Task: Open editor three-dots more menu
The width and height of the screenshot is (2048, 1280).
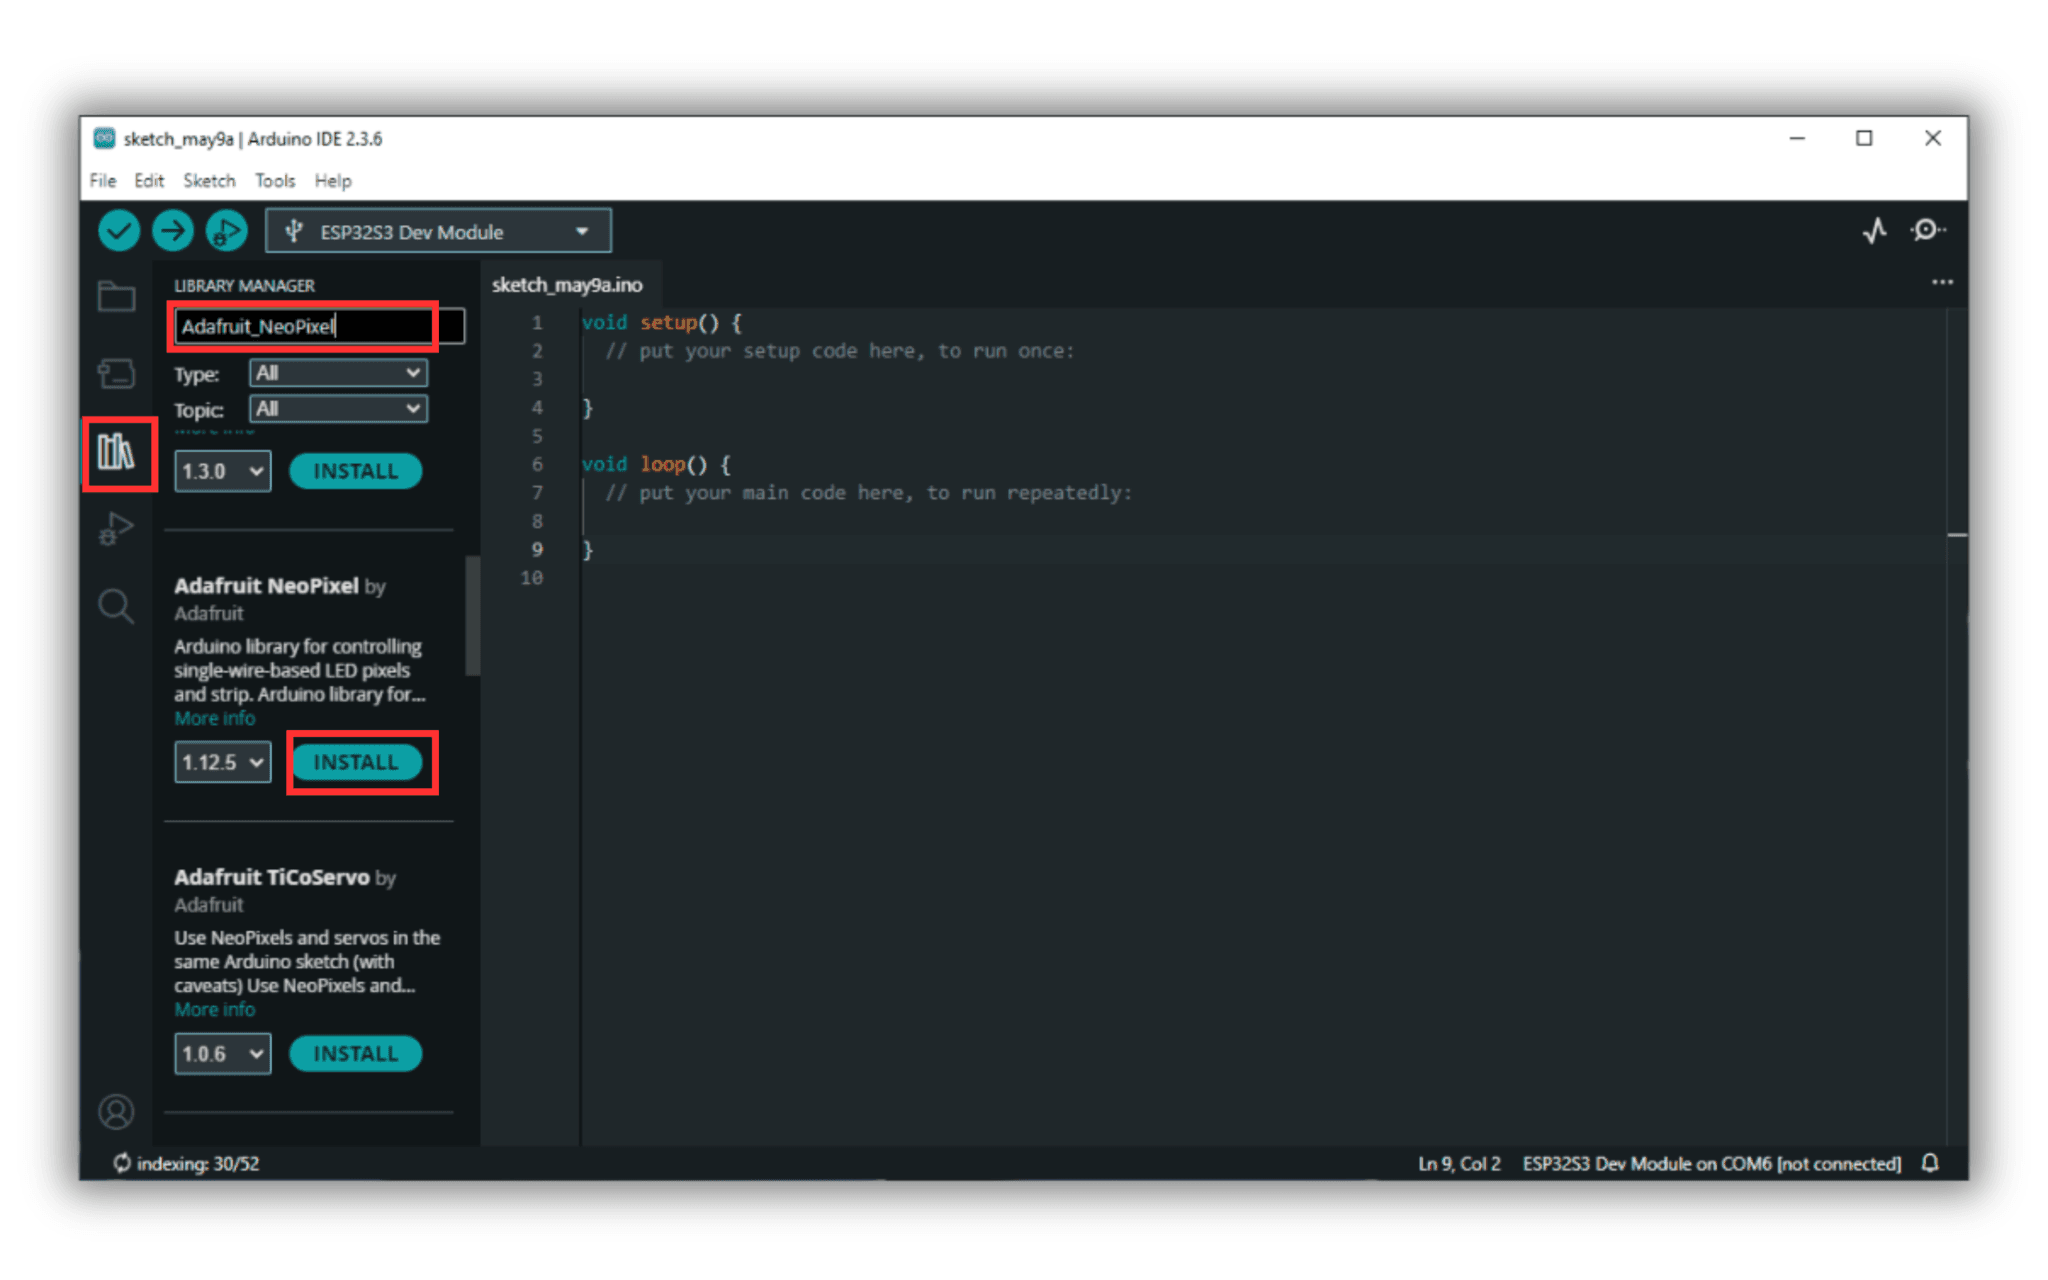Action: (1942, 283)
